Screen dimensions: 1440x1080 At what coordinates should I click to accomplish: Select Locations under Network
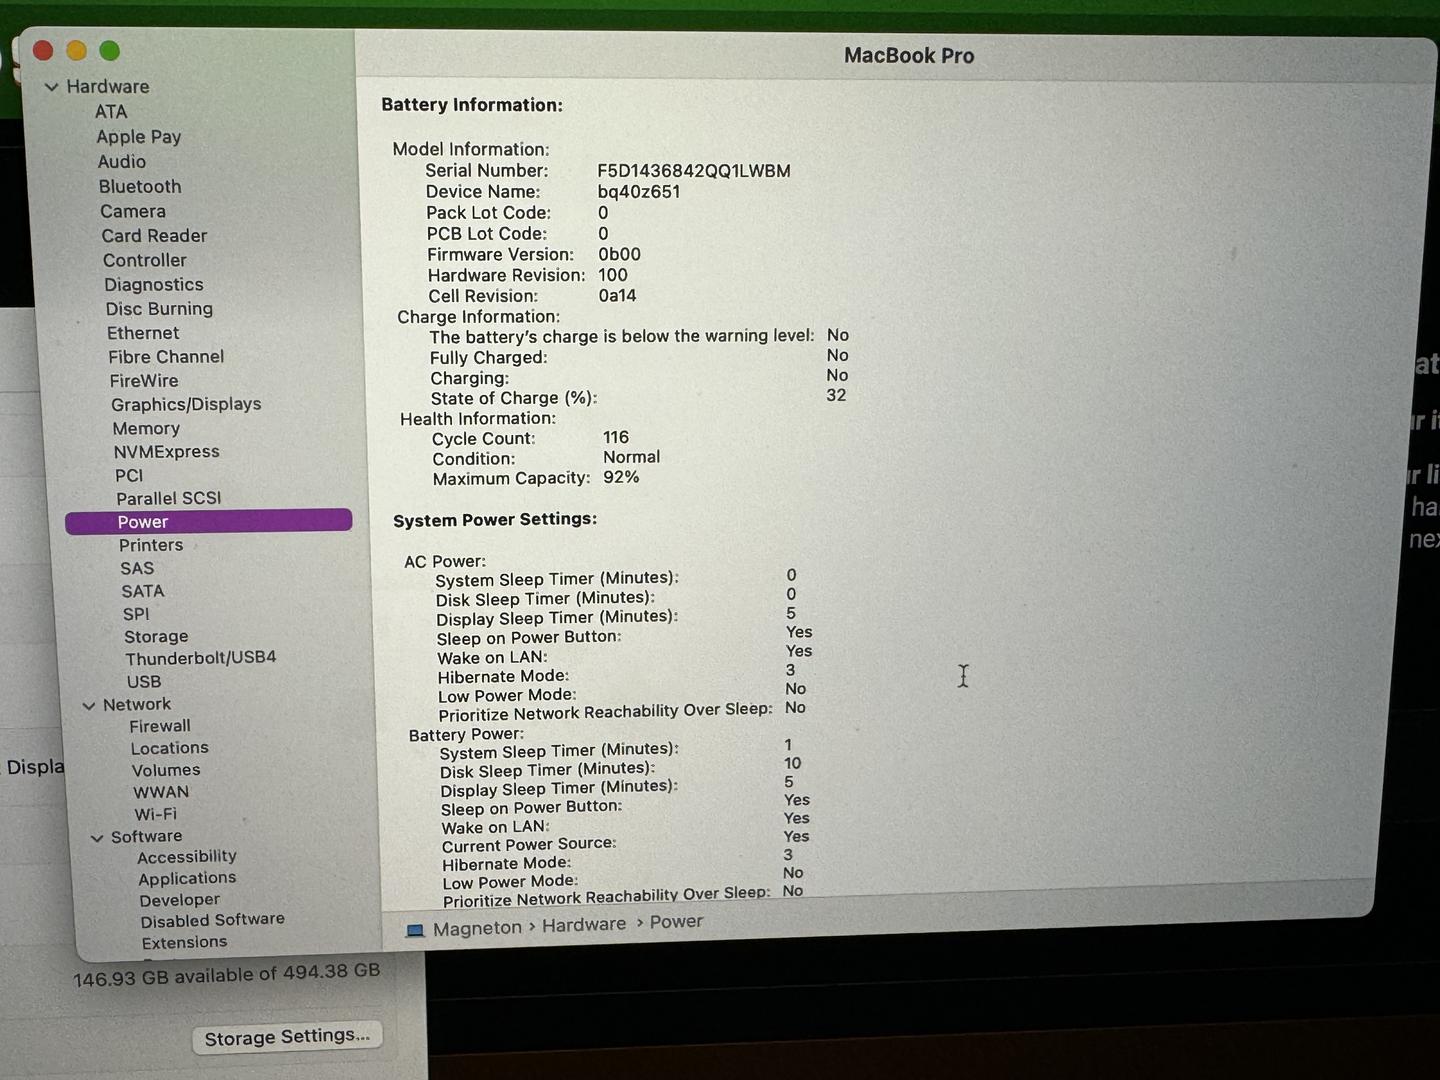pyautogui.click(x=169, y=749)
